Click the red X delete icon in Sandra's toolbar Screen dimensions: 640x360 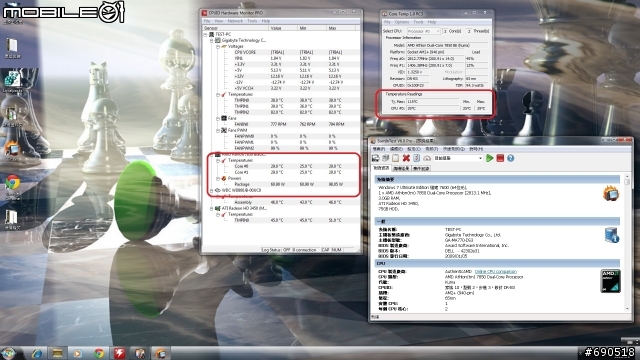coord(406,158)
